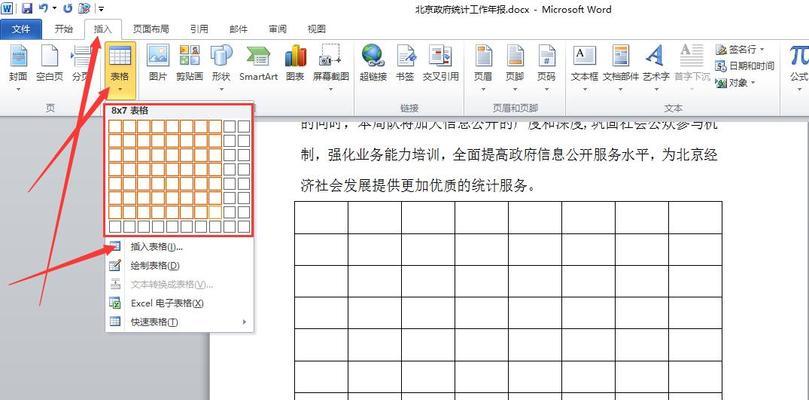Click the Redo icon in quick access toolbar

point(68,9)
